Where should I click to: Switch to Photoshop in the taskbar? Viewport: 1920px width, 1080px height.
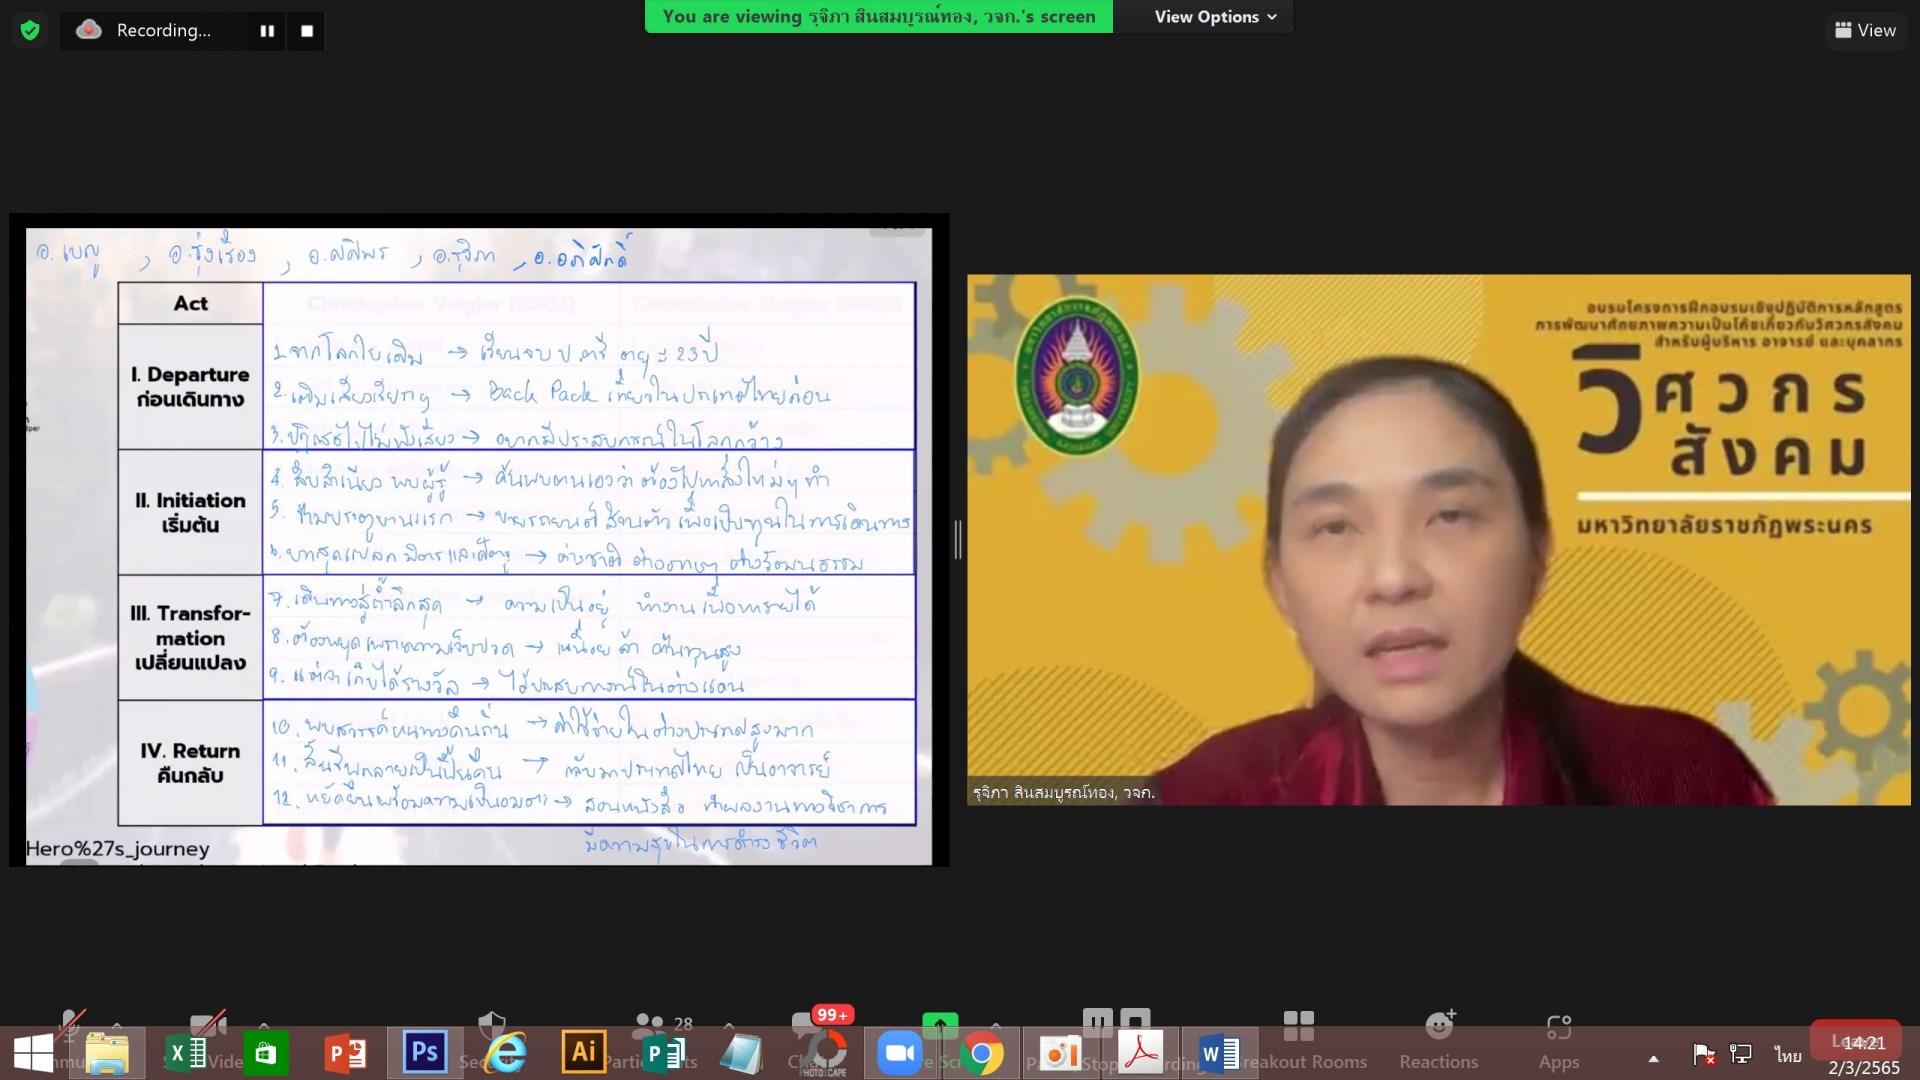[x=424, y=1054]
